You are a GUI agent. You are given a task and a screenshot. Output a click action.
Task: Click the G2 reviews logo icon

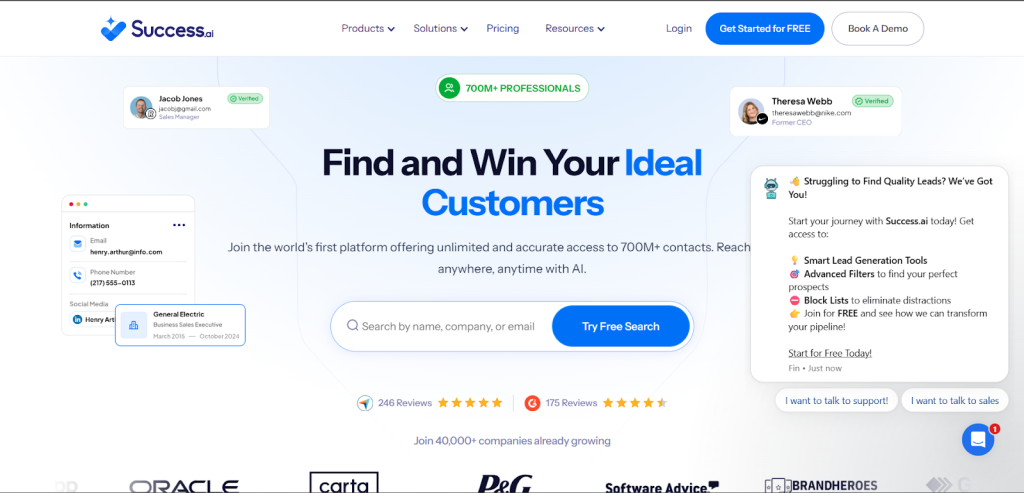pyautogui.click(x=532, y=403)
